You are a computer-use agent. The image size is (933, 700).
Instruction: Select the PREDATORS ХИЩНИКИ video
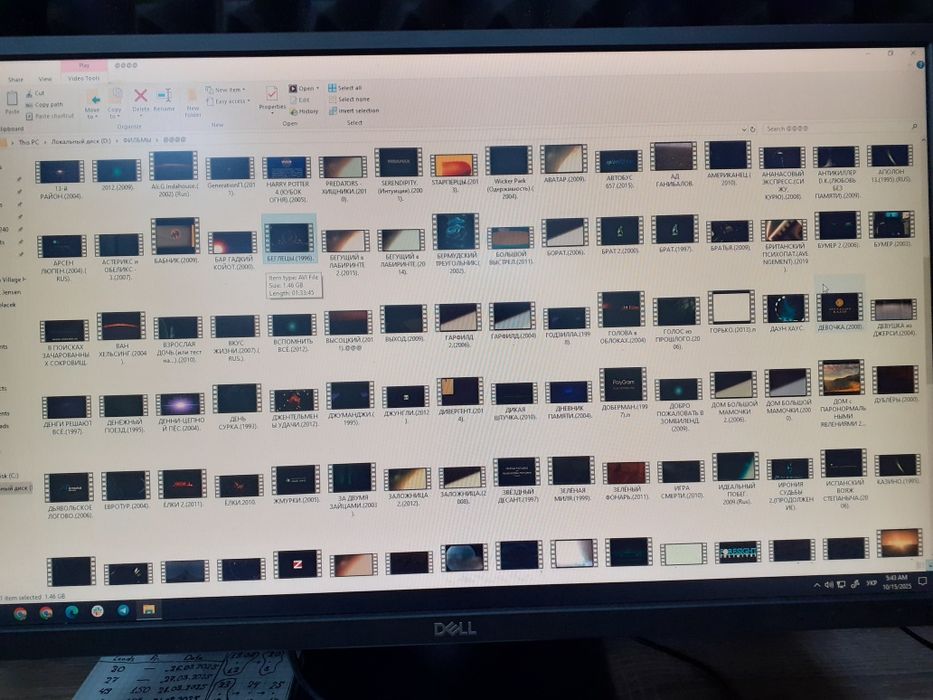pyautogui.click(x=343, y=178)
